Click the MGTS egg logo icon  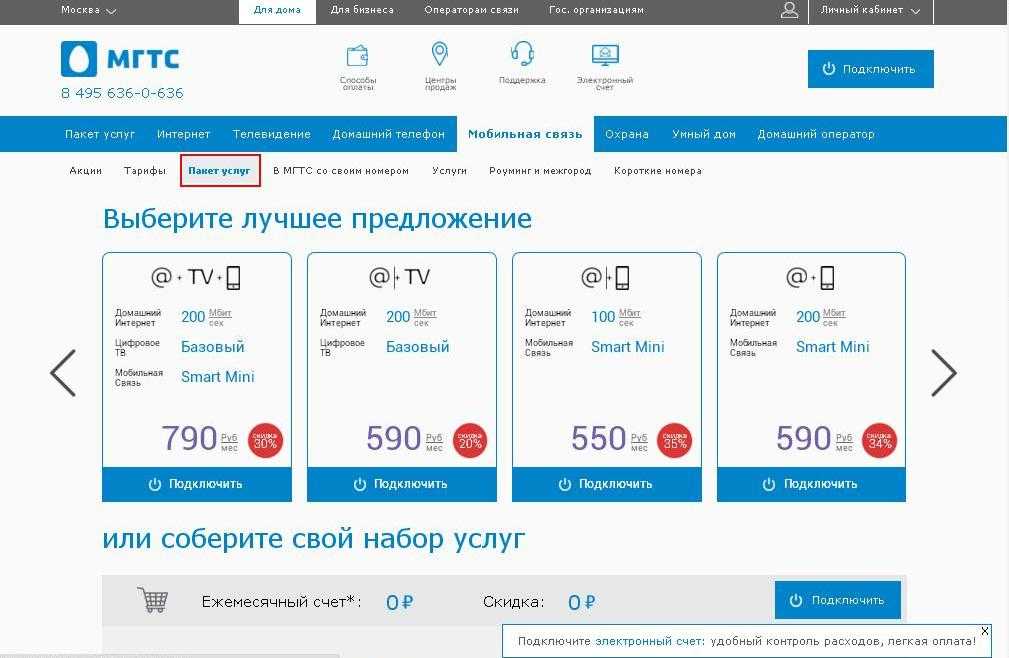click(x=79, y=59)
